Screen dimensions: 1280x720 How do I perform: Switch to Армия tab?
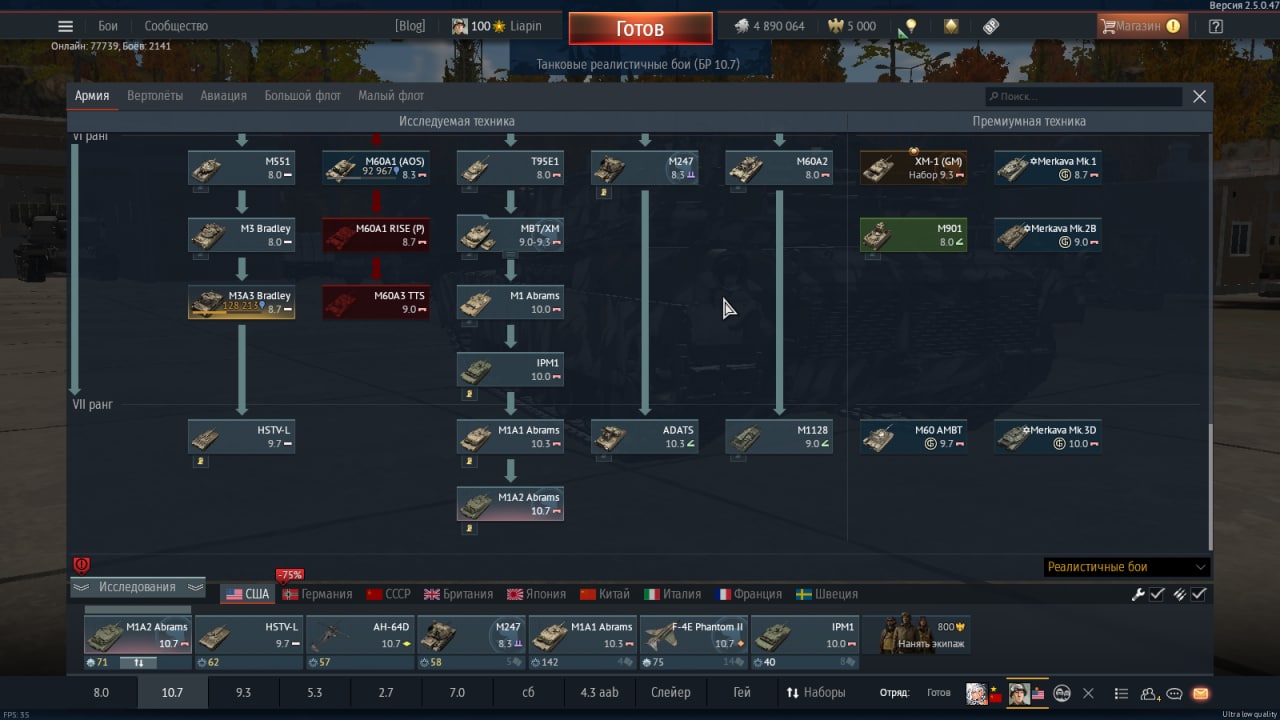tap(92, 96)
